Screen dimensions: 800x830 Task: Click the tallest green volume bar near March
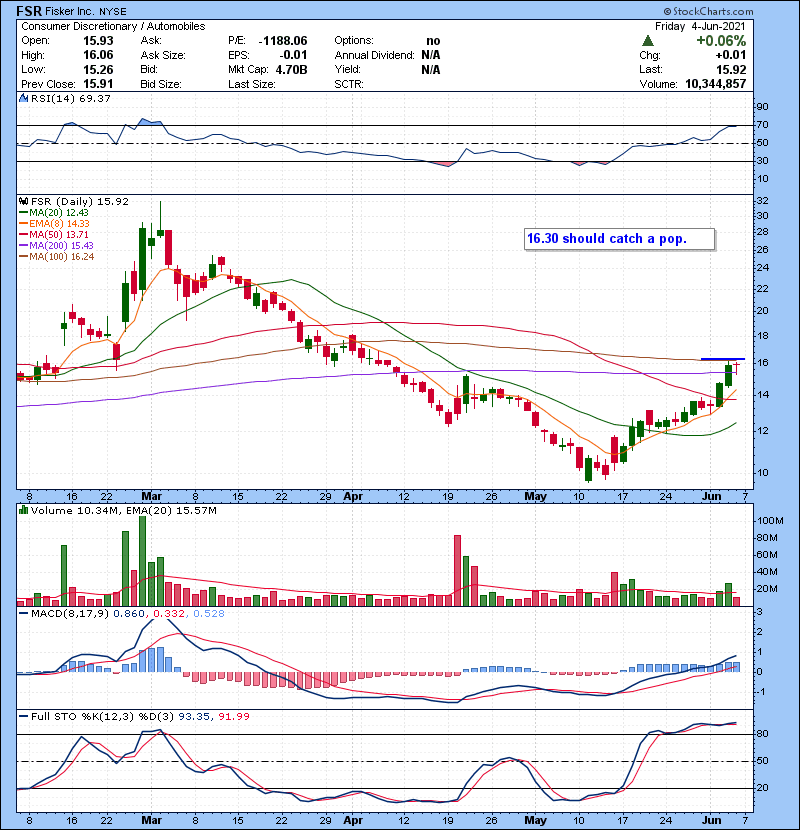click(x=142, y=561)
